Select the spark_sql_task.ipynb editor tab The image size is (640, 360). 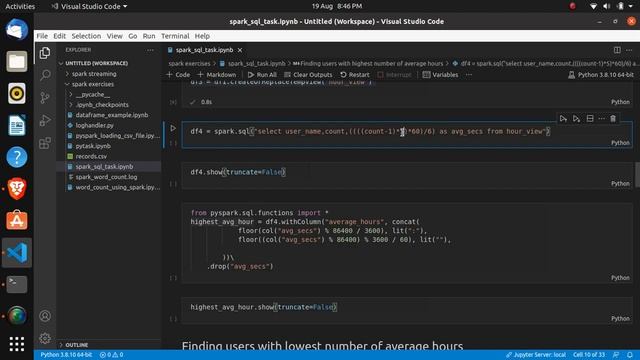click(x=204, y=50)
